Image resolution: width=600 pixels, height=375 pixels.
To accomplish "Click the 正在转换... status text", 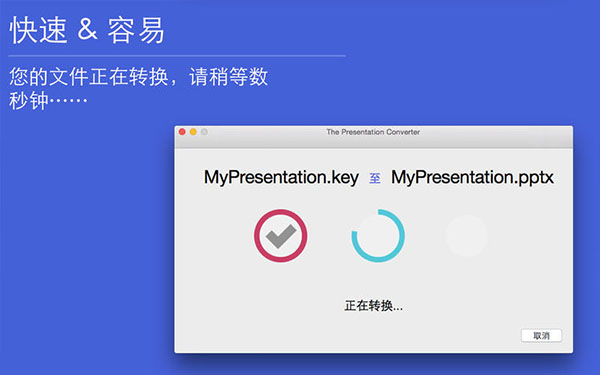I will point(373,306).
